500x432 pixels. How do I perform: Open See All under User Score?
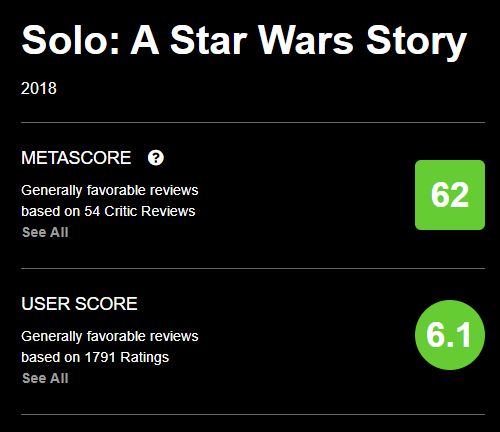[45, 378]
